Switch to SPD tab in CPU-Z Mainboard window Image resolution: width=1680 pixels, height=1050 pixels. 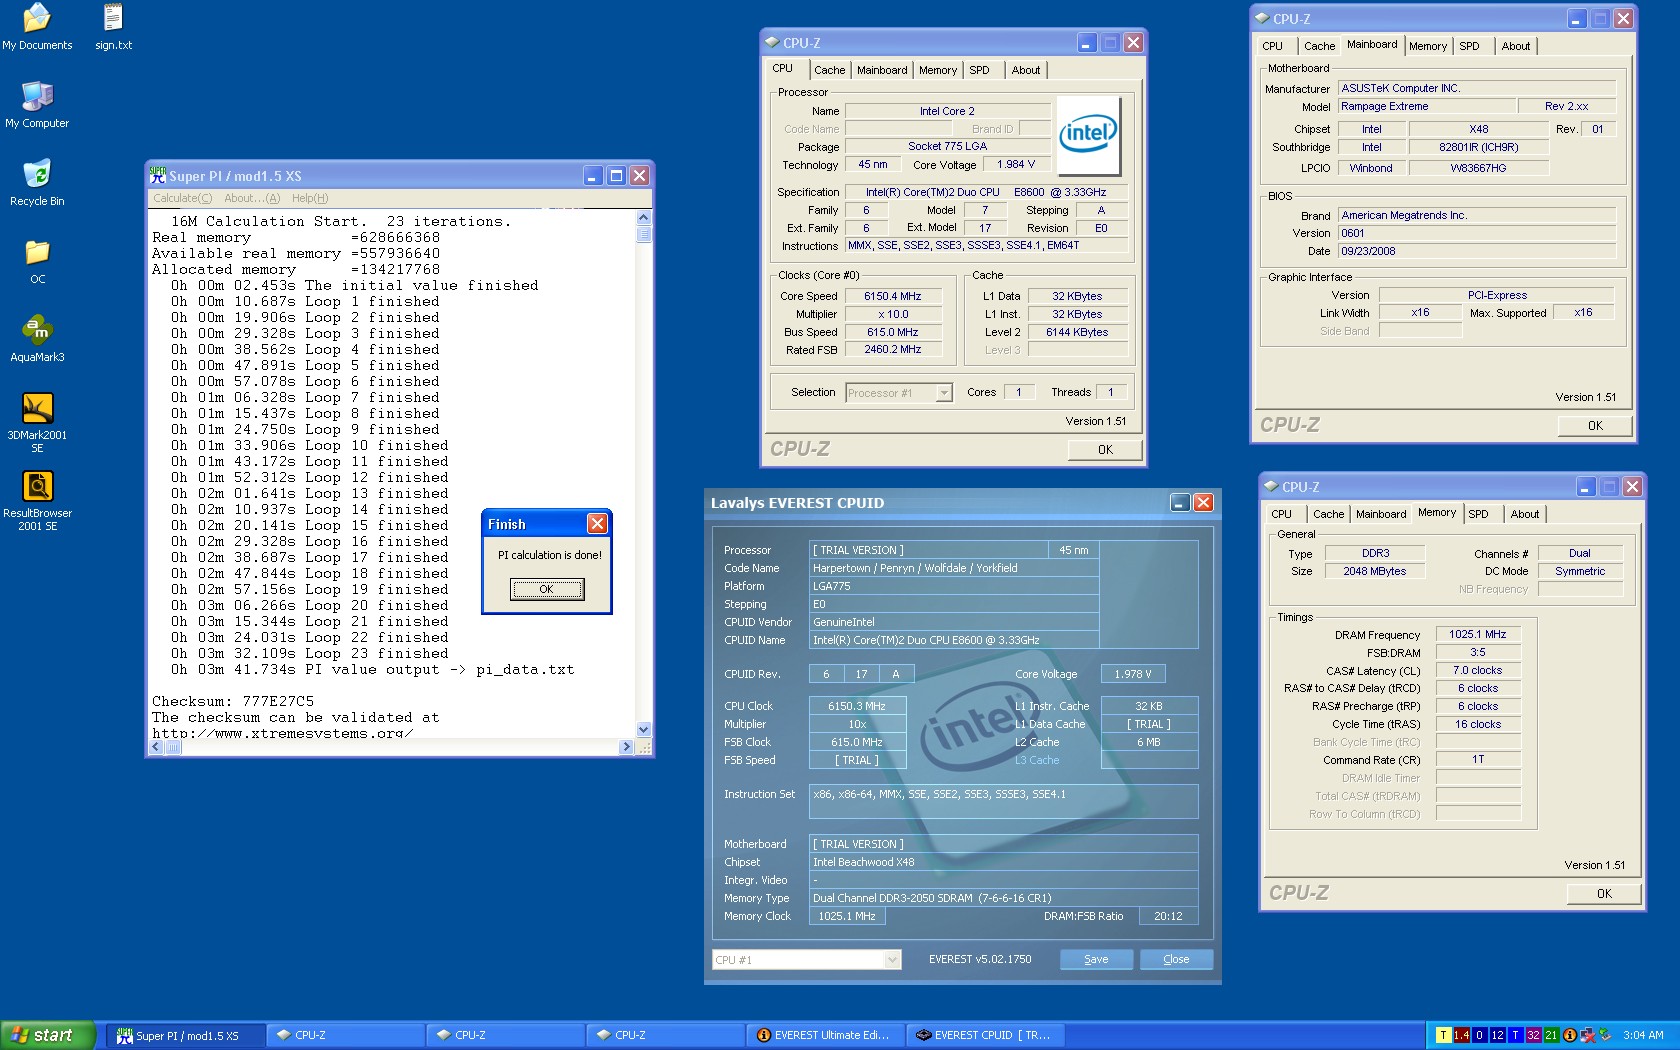[1469, 46]
